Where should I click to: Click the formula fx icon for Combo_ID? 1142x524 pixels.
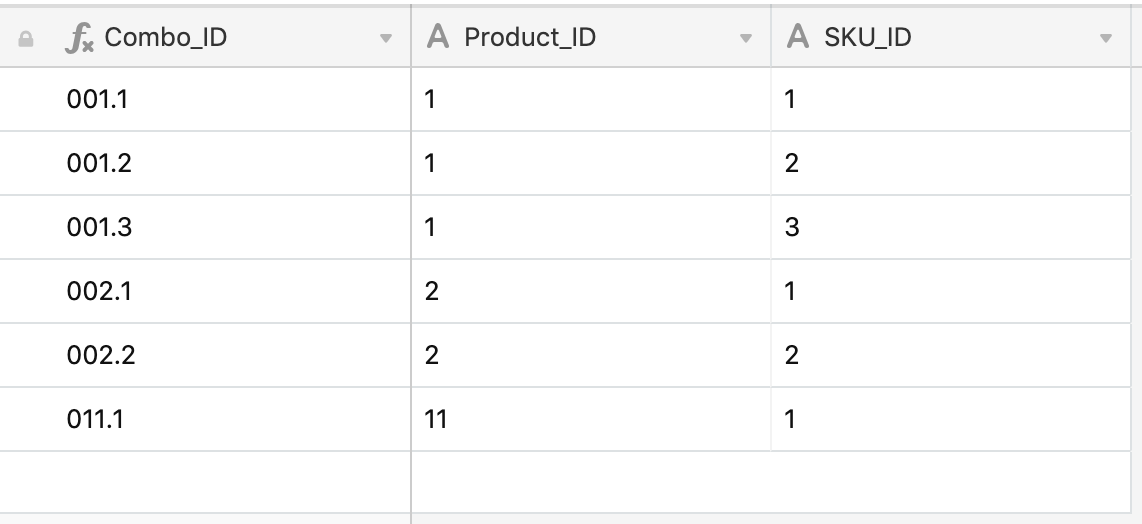coord(79,38)
